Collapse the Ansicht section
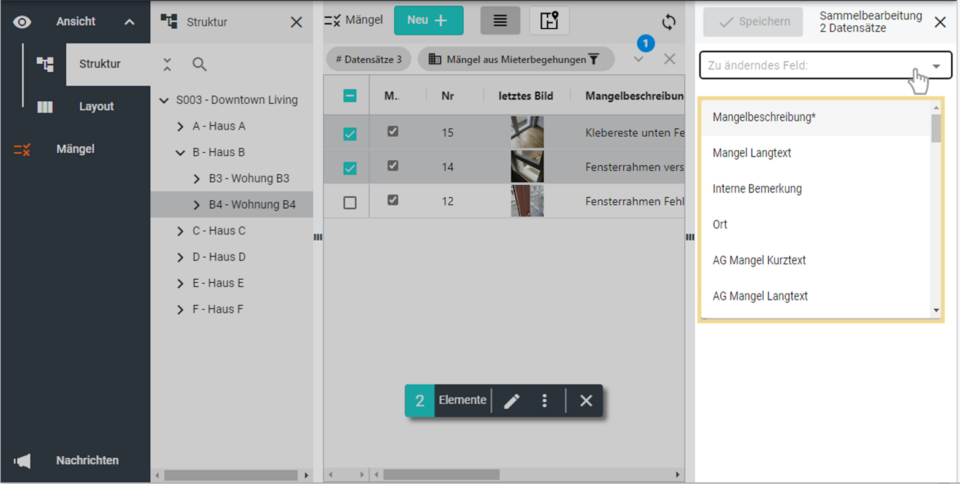The width and height of the screenshot is (960, 484). (129, 22)
